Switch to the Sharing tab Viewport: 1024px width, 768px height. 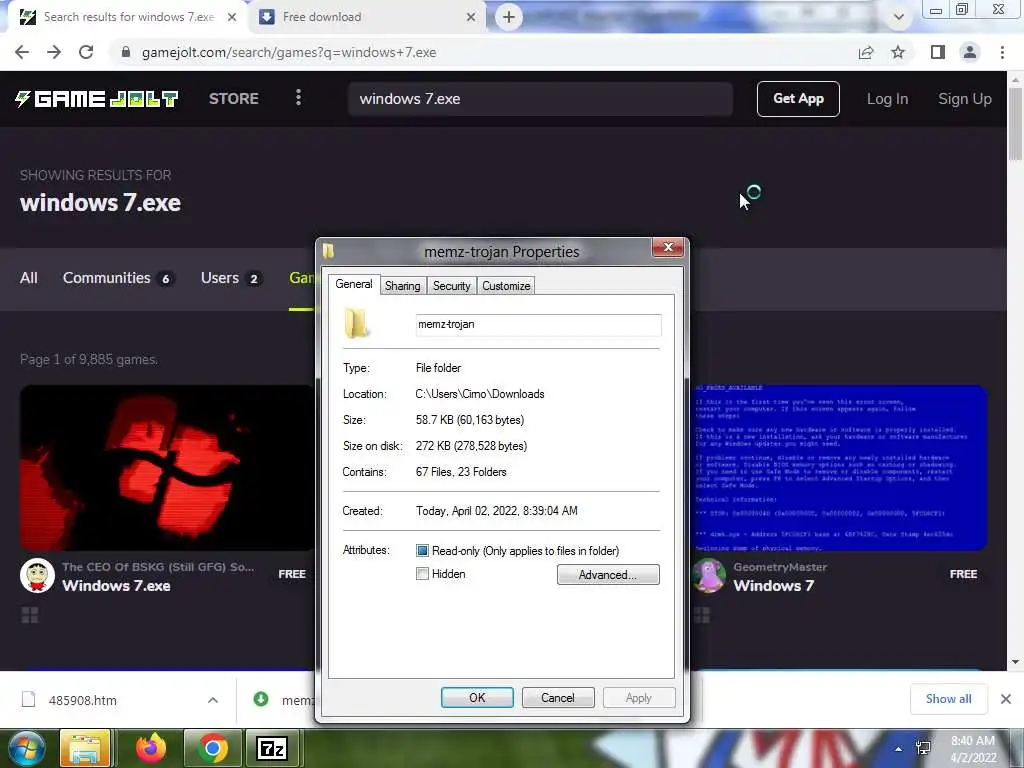tap(402, 286)
